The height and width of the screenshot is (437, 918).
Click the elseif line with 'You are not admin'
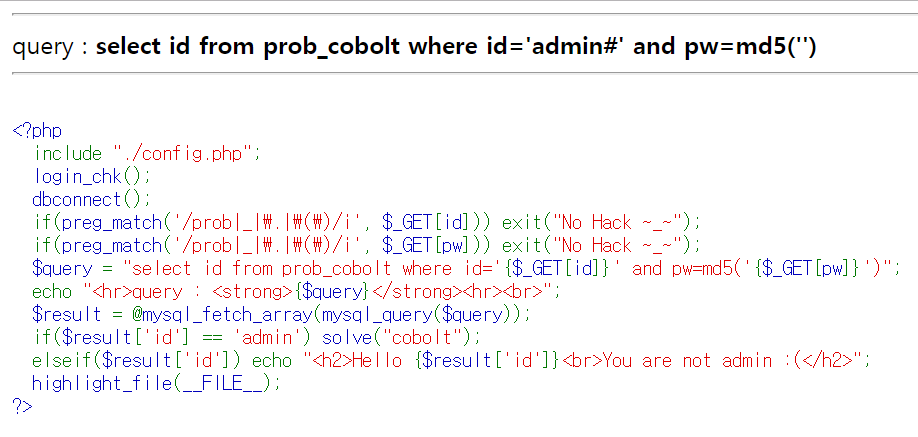point(452,360)
